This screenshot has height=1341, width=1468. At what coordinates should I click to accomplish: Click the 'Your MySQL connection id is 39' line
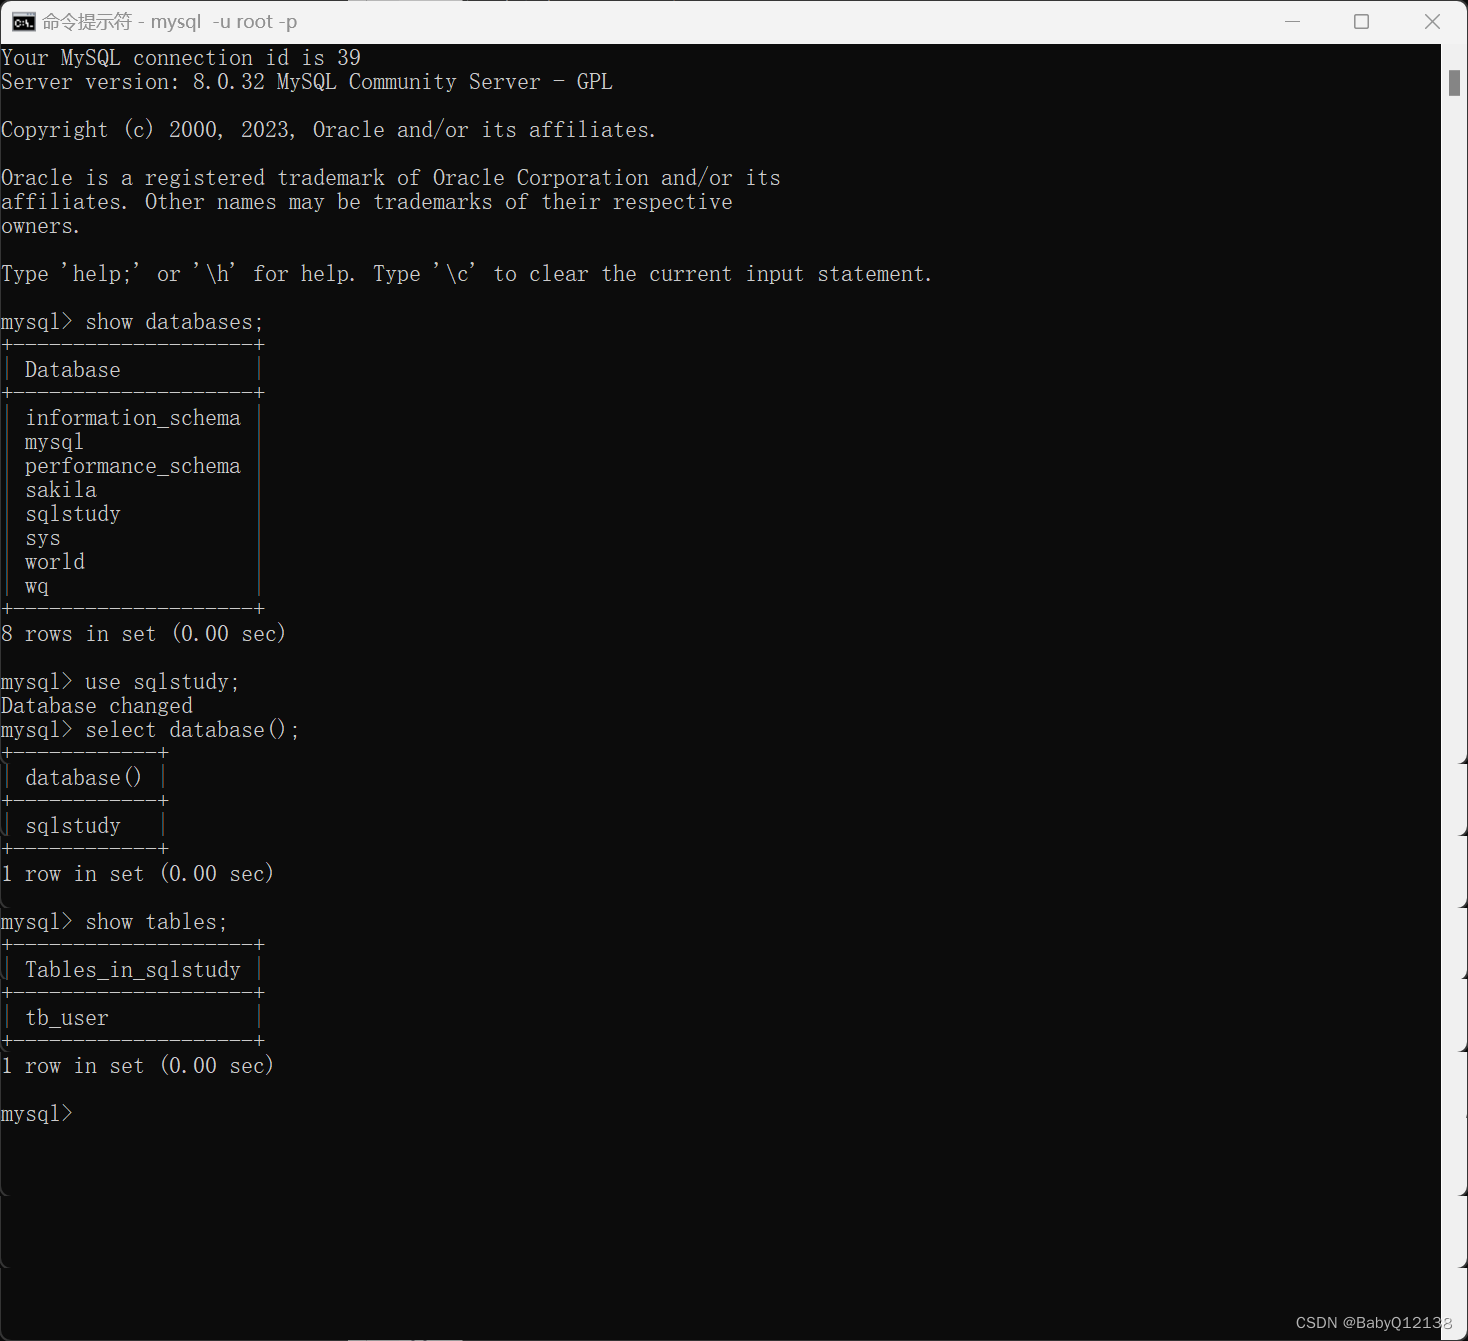point(181,58)
